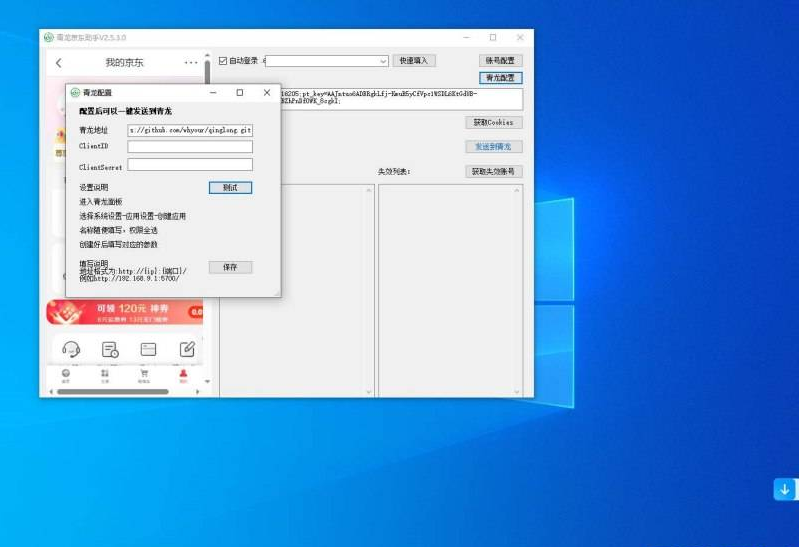Select the red profile icon in bottom navigation
This screenshot has width=799, height=547.
tap(183, 374)
